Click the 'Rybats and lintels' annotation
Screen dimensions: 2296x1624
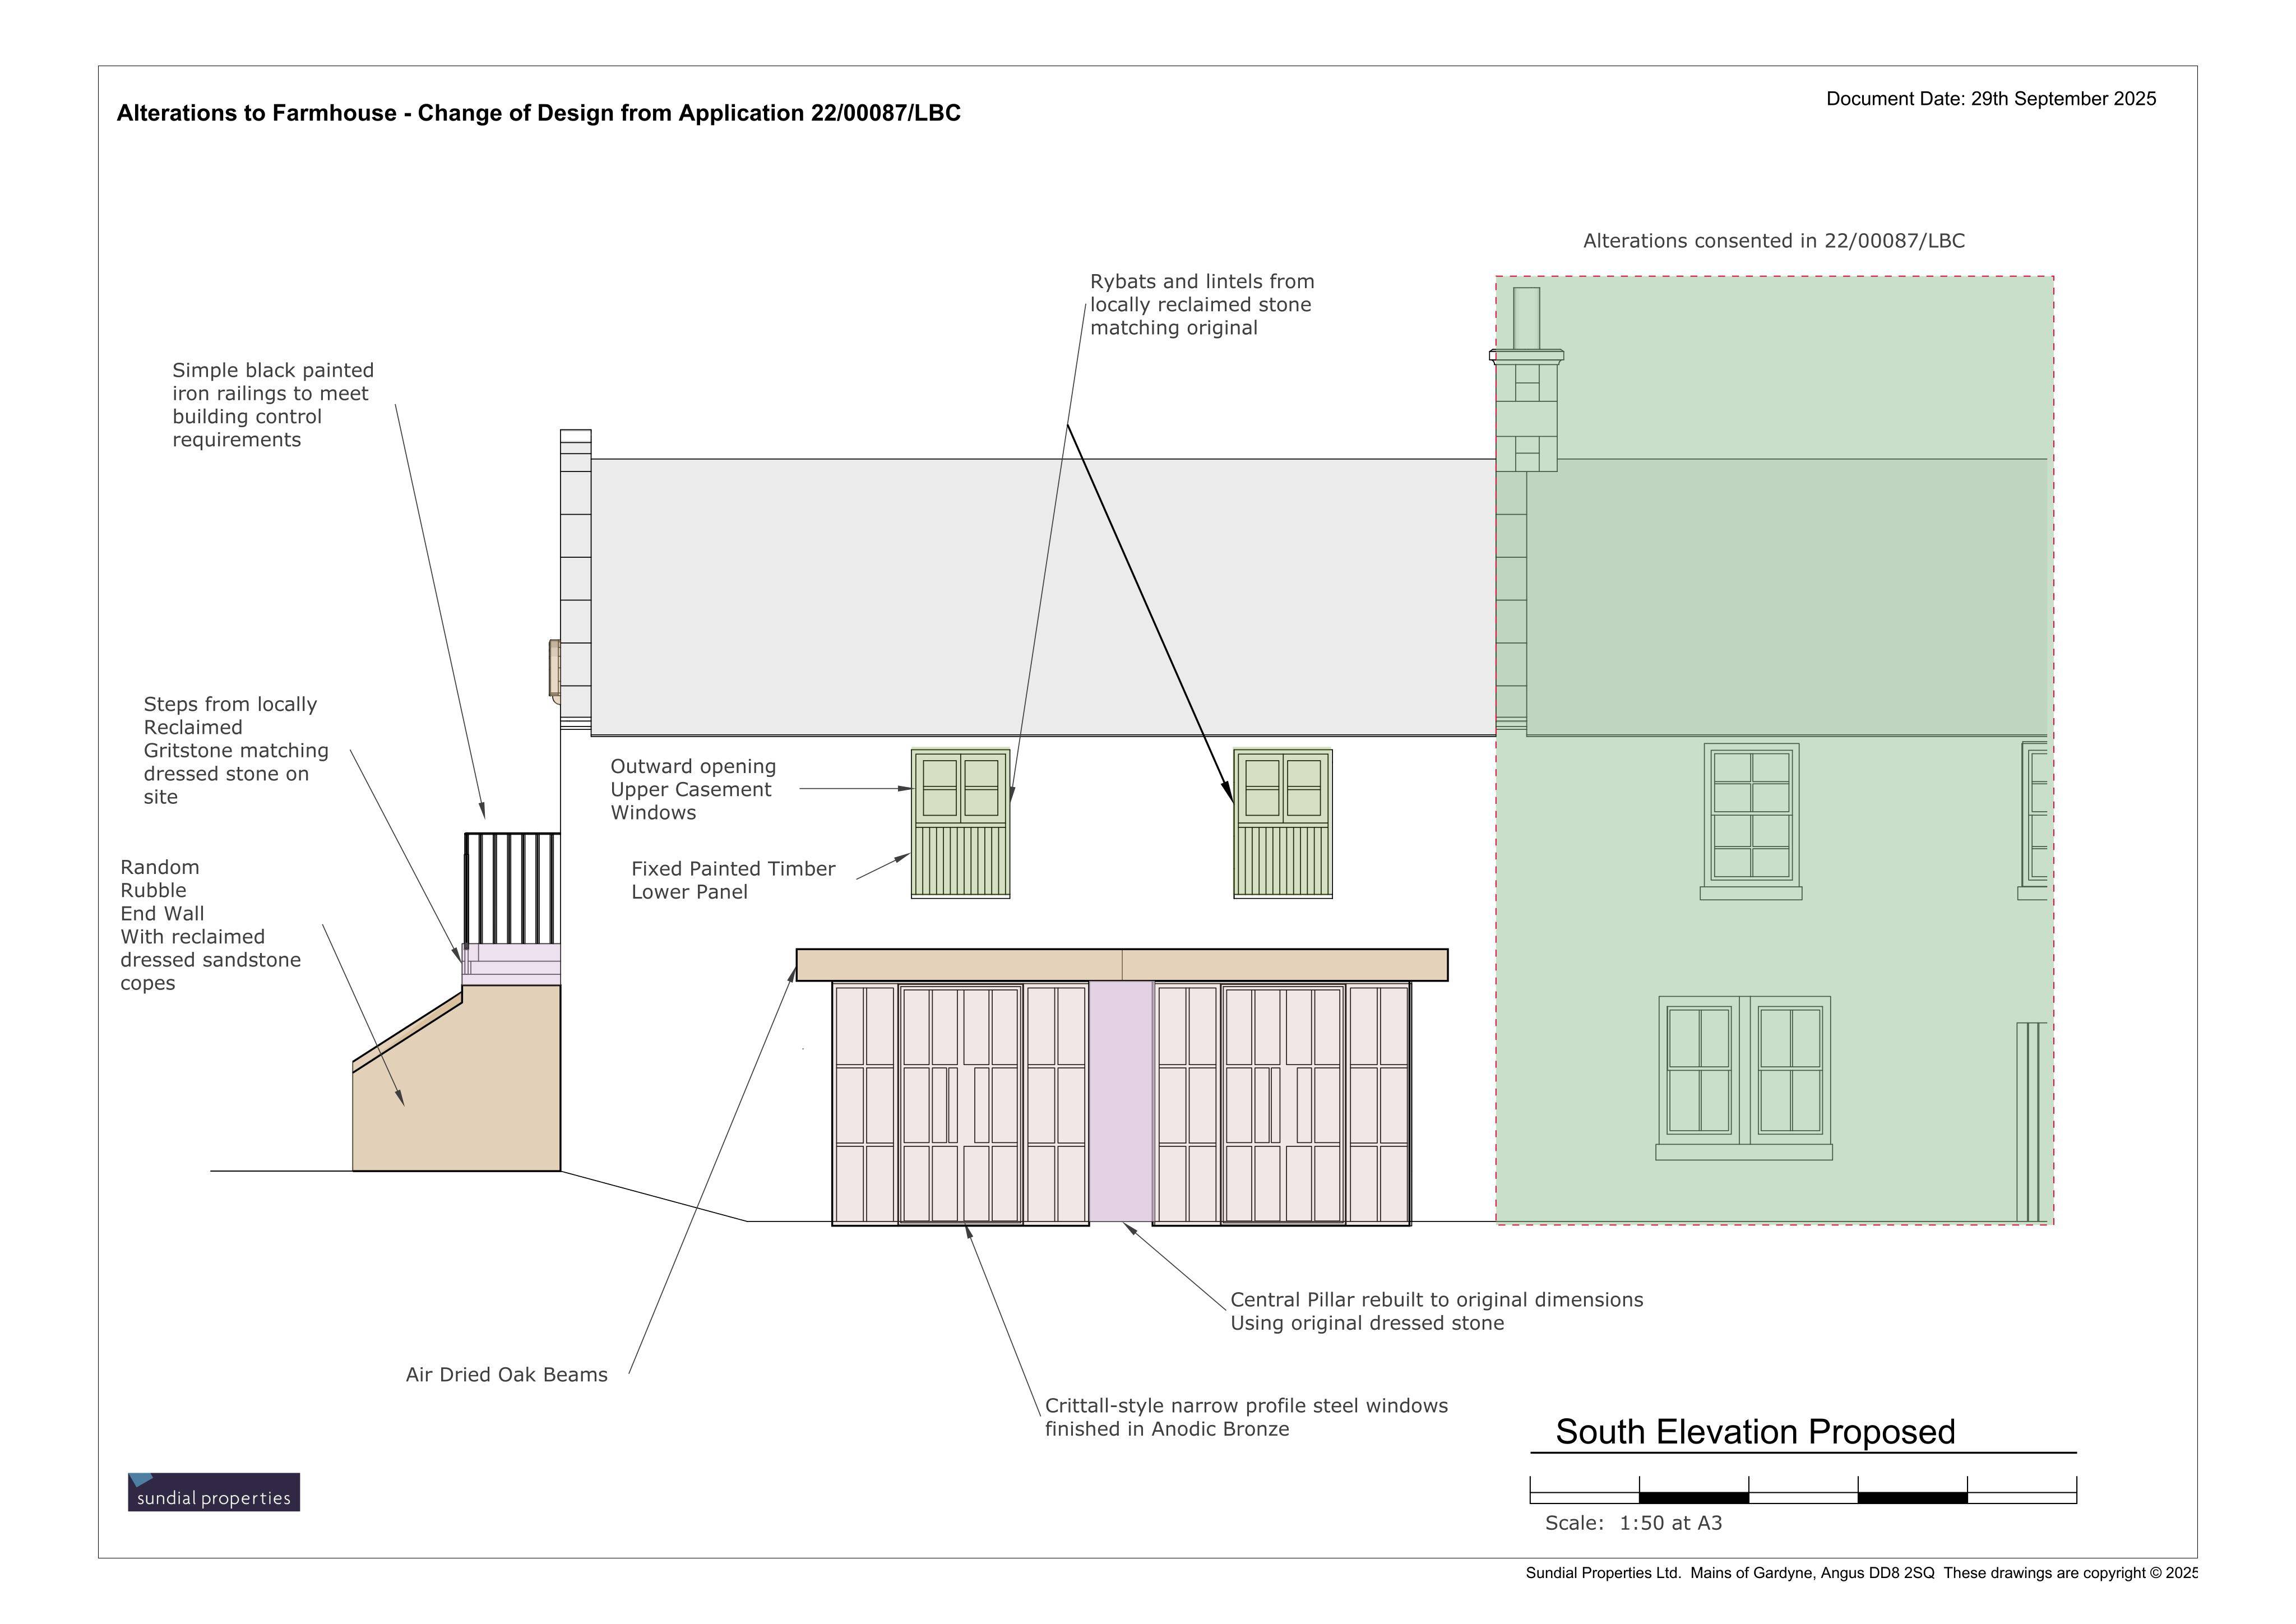click(1202, 305)
